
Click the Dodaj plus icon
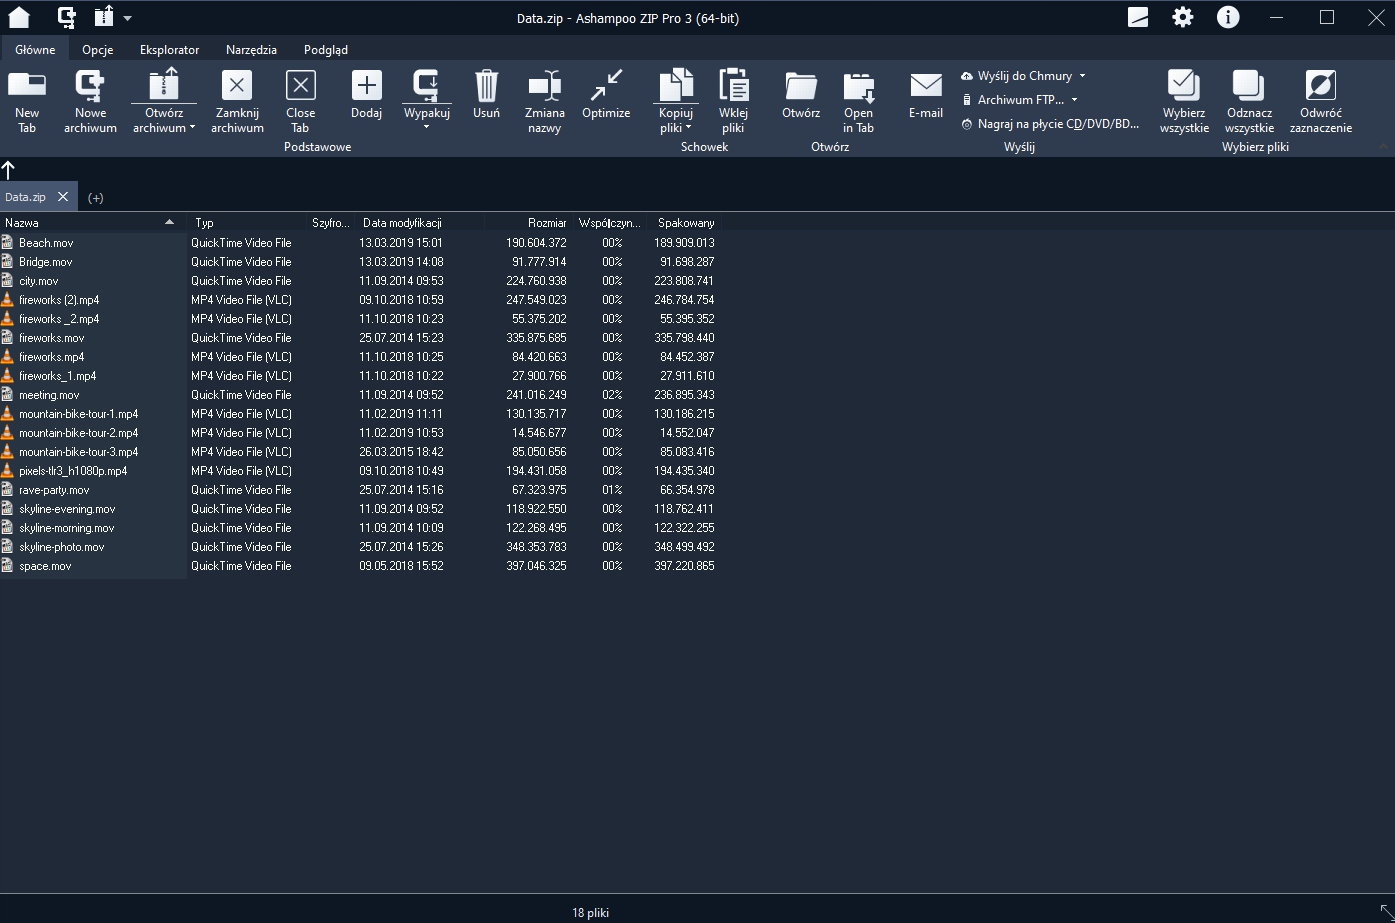(366, 87)
